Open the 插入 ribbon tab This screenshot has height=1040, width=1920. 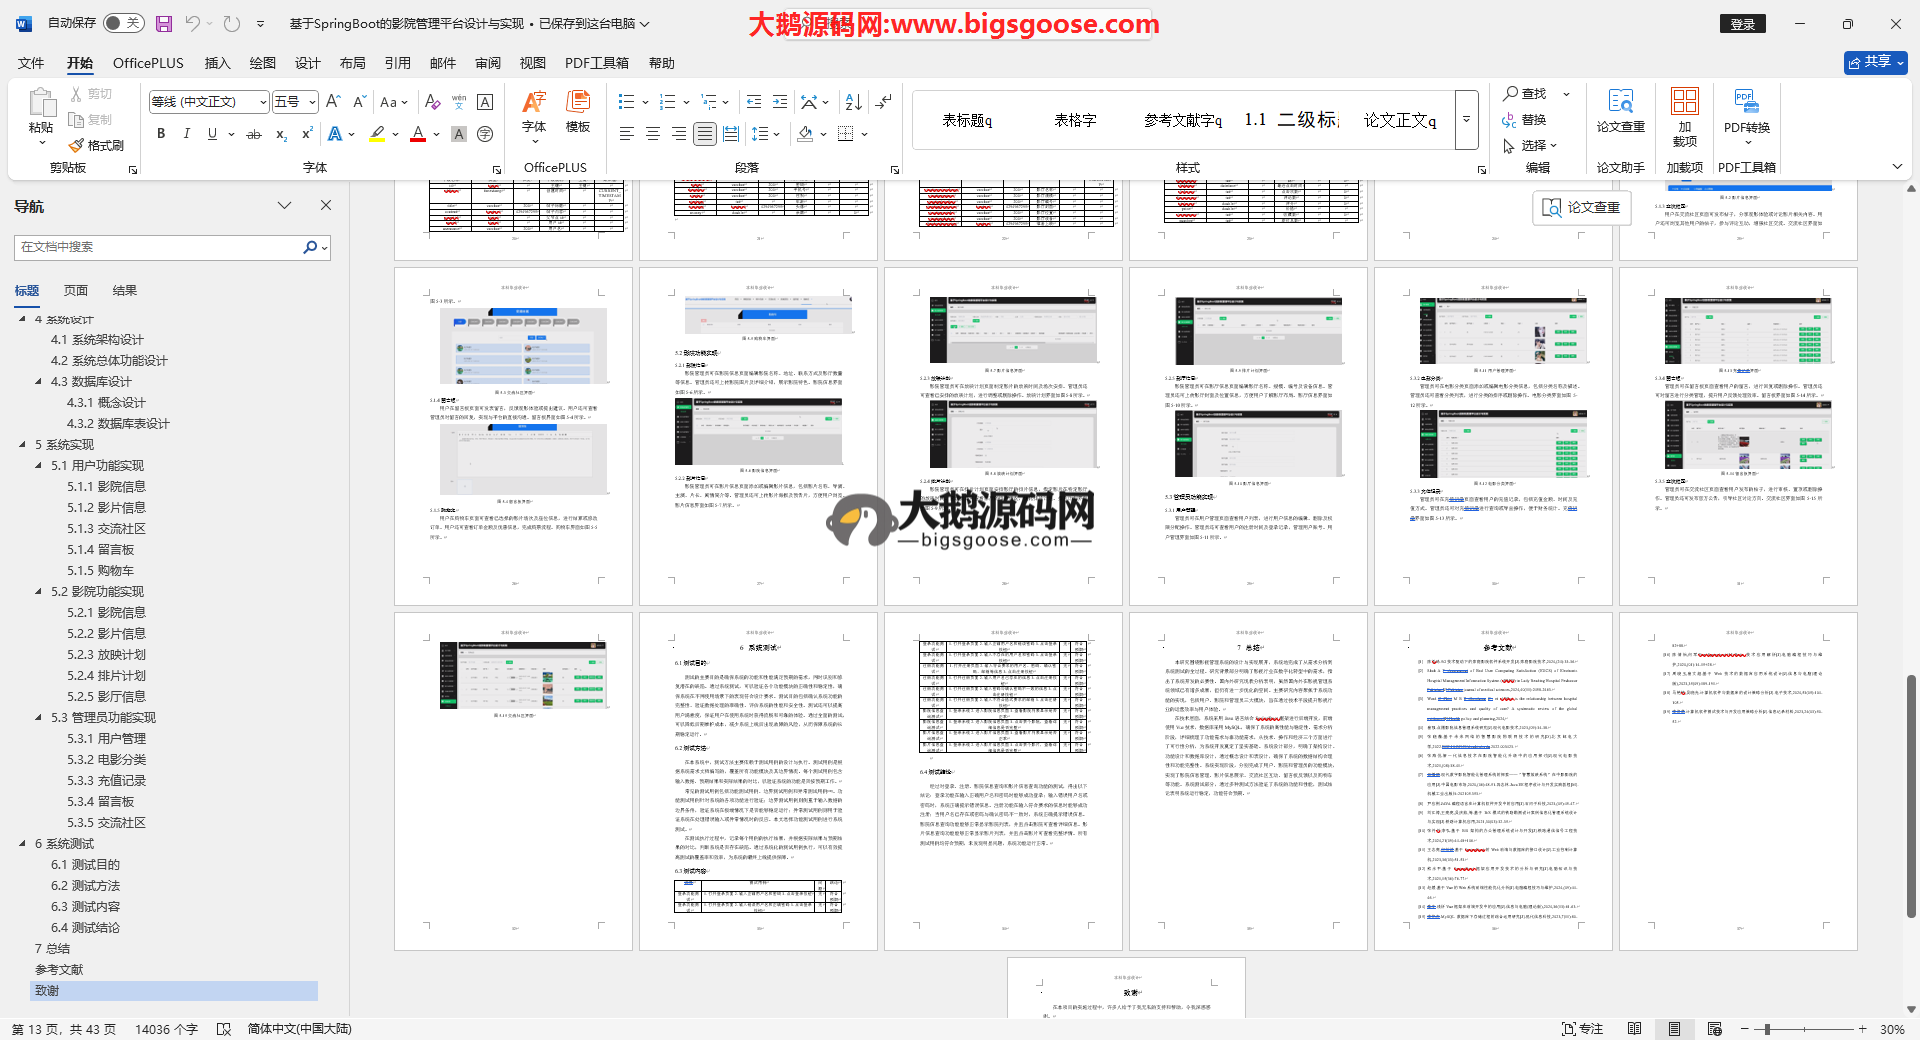(x=217, y=63)
